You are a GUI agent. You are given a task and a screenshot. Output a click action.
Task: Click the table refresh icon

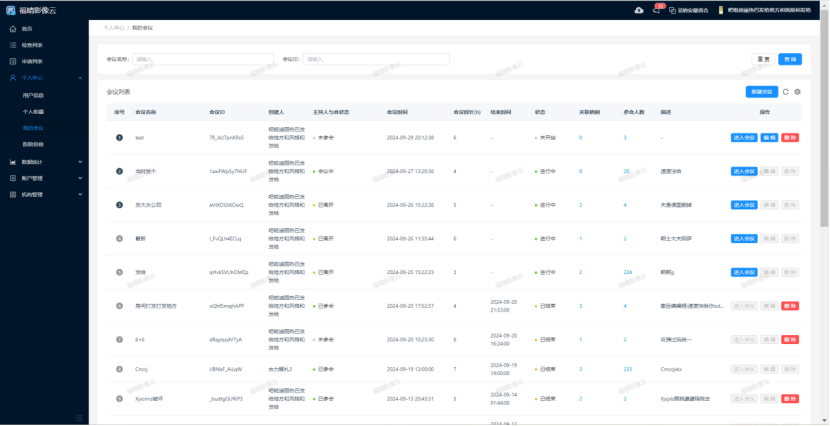tap(786, 91)
